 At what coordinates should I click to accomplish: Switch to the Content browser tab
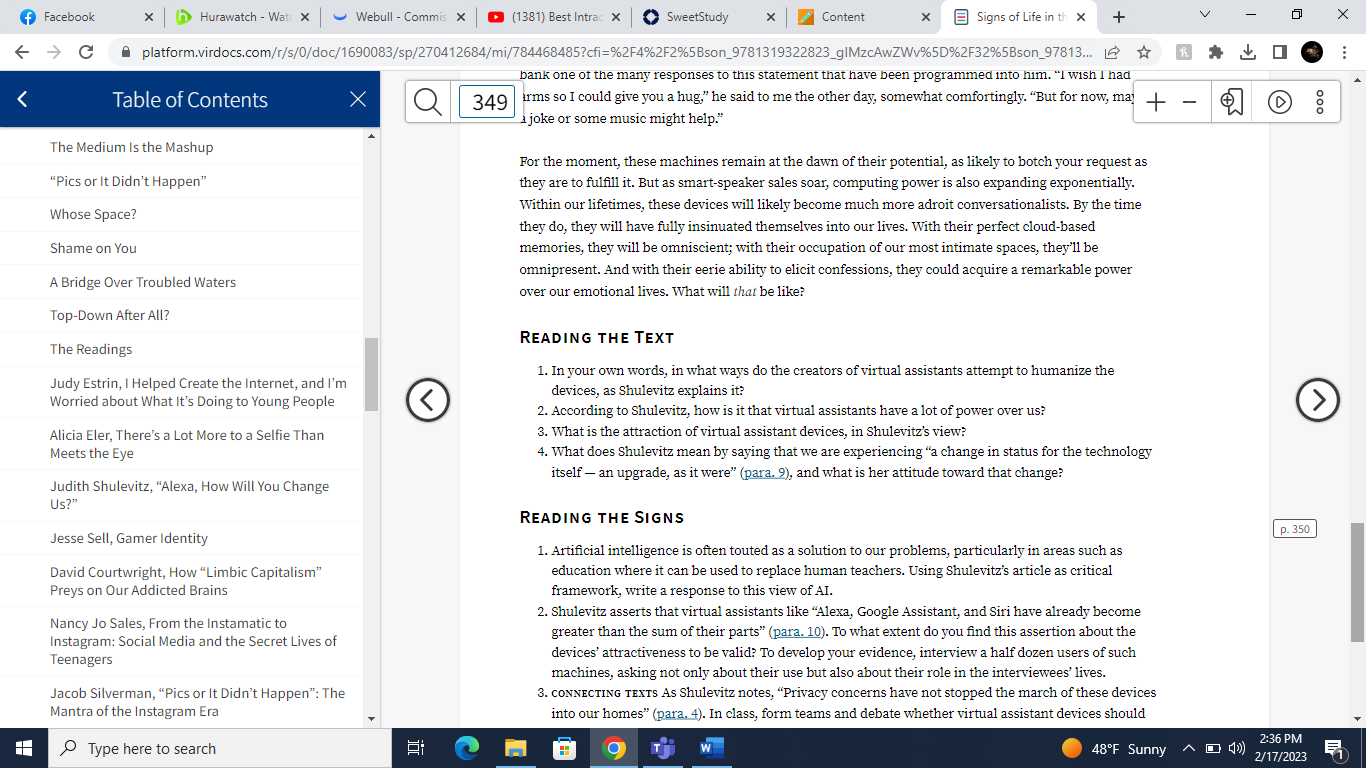tap(864, 17)
